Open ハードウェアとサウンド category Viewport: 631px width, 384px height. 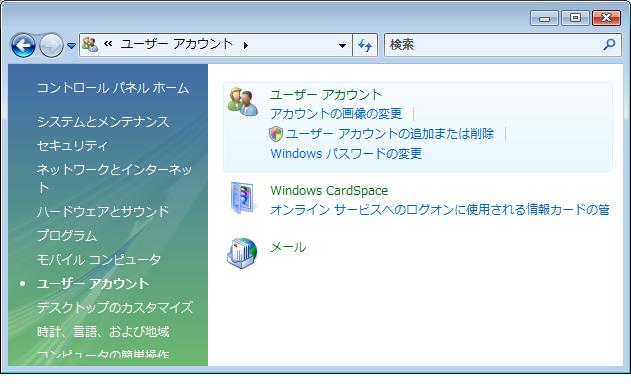tap(103, 212)
